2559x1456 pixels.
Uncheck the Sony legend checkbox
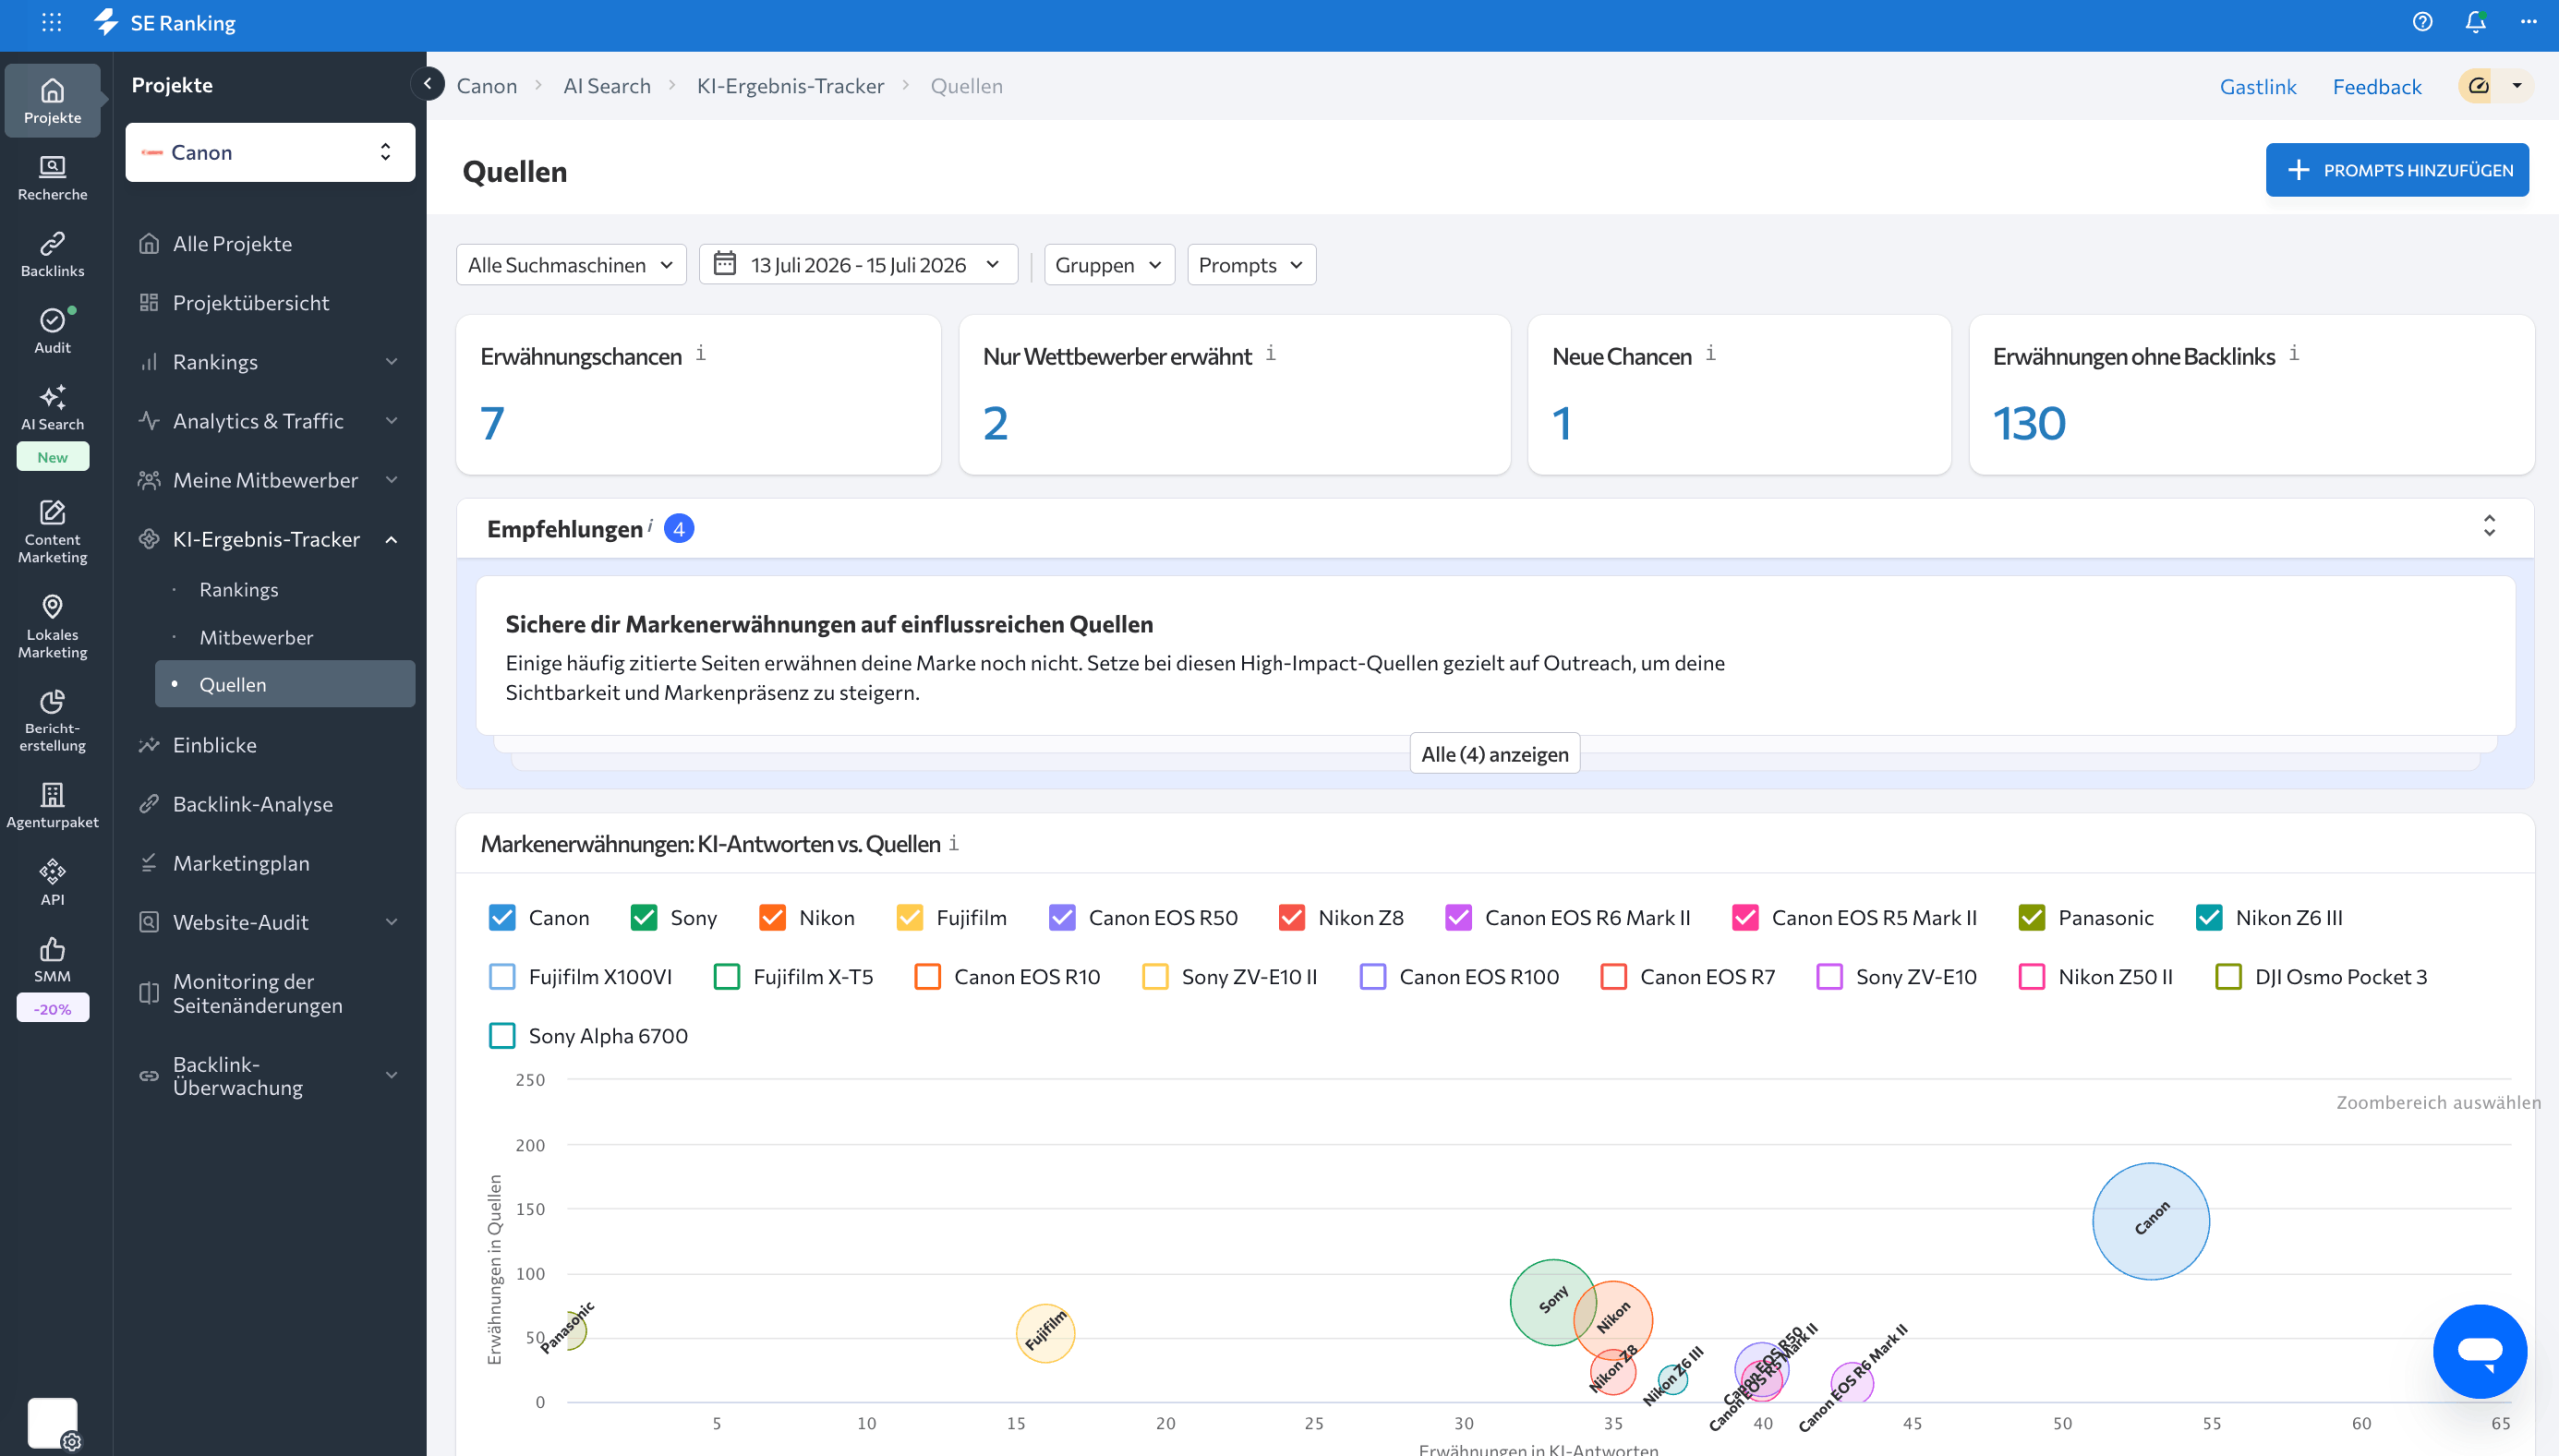[644, 918]
